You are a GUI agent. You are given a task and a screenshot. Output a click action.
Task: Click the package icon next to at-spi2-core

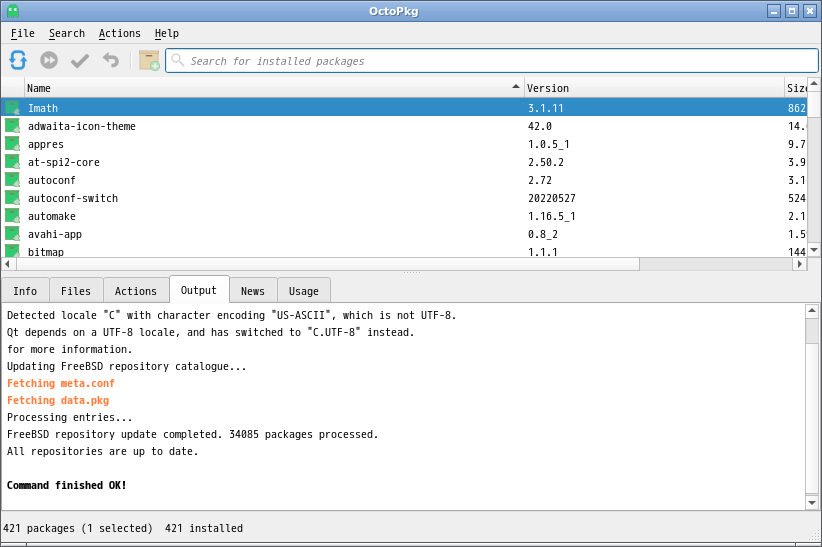pos(13,162)
